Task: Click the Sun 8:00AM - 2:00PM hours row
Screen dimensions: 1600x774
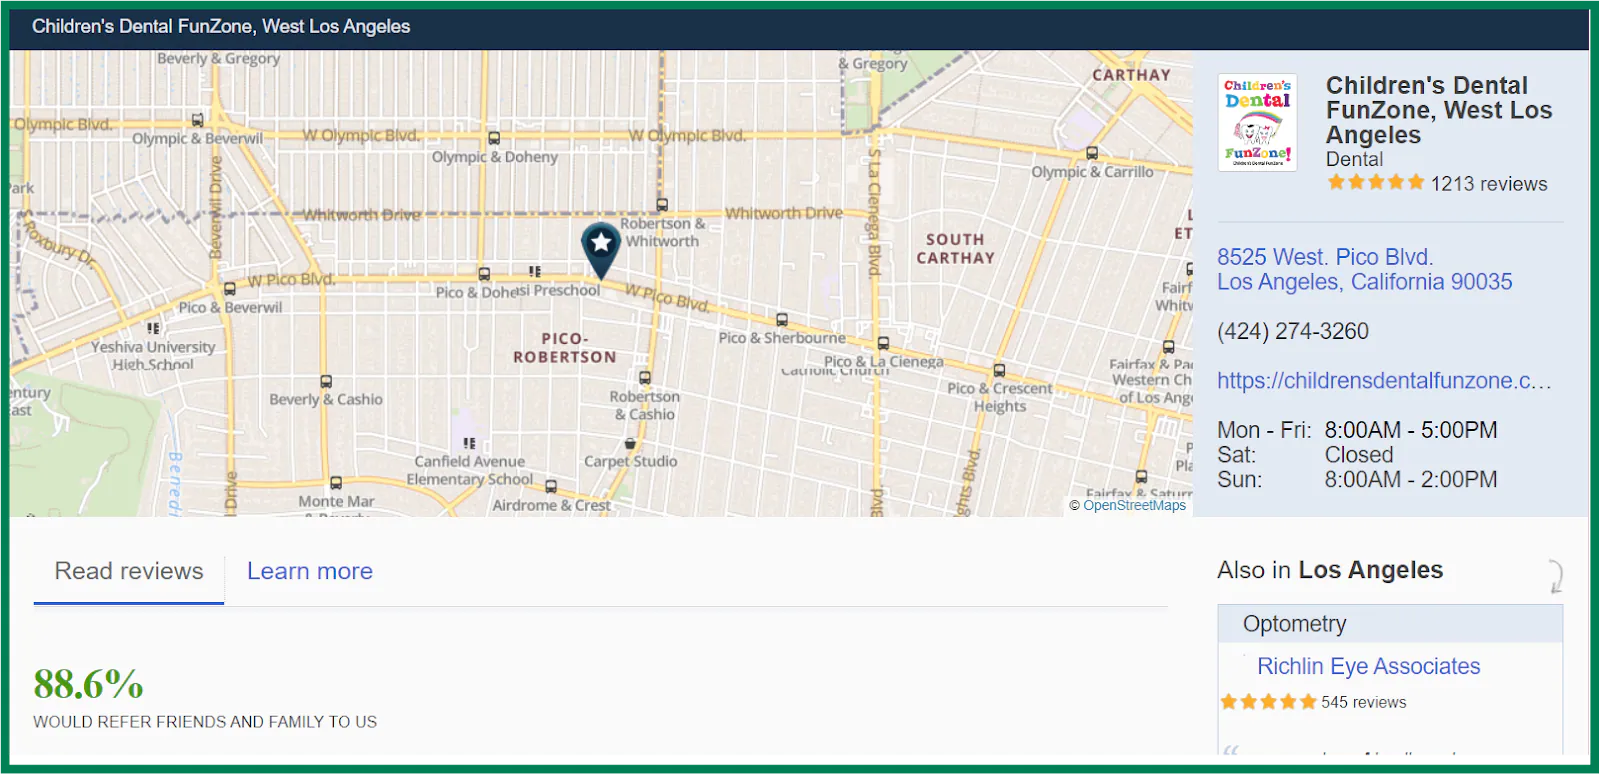Action: (1357, 480)
